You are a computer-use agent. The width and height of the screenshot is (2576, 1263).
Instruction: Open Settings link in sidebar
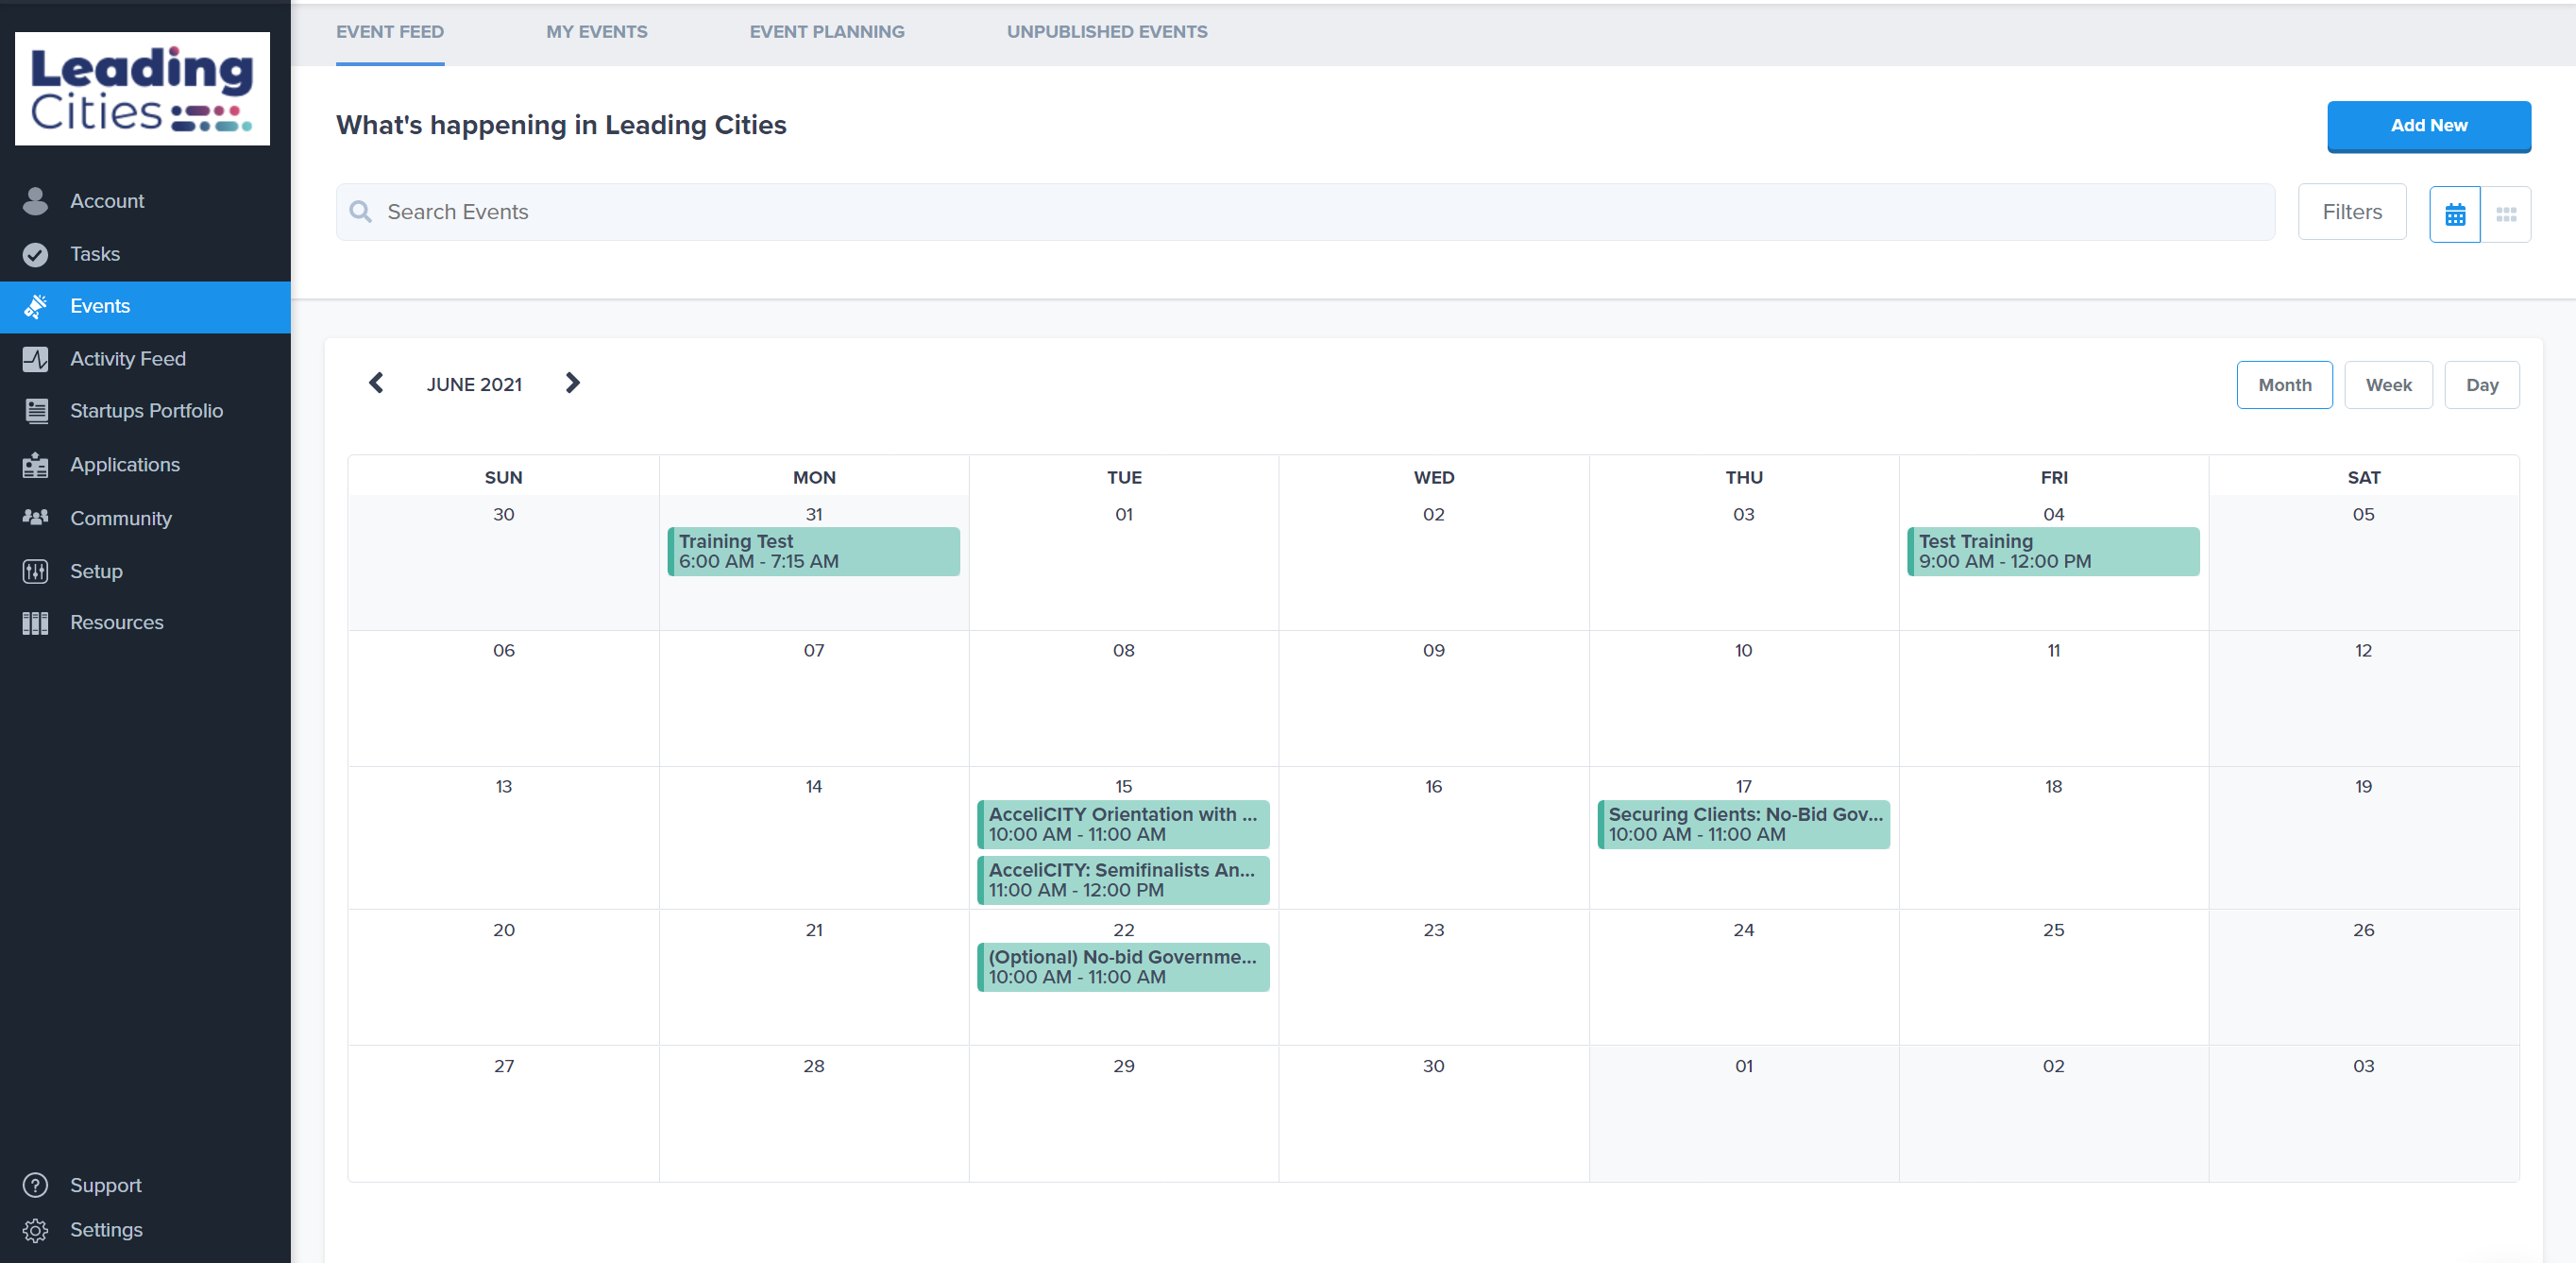pos(105,1230)
